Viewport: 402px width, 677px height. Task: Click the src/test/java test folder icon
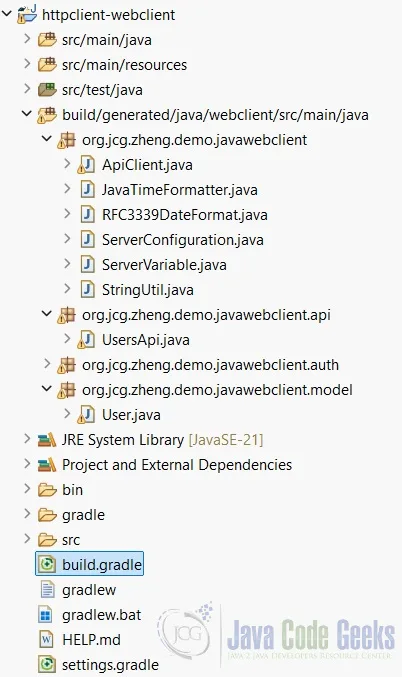click(x=47, y=90)
